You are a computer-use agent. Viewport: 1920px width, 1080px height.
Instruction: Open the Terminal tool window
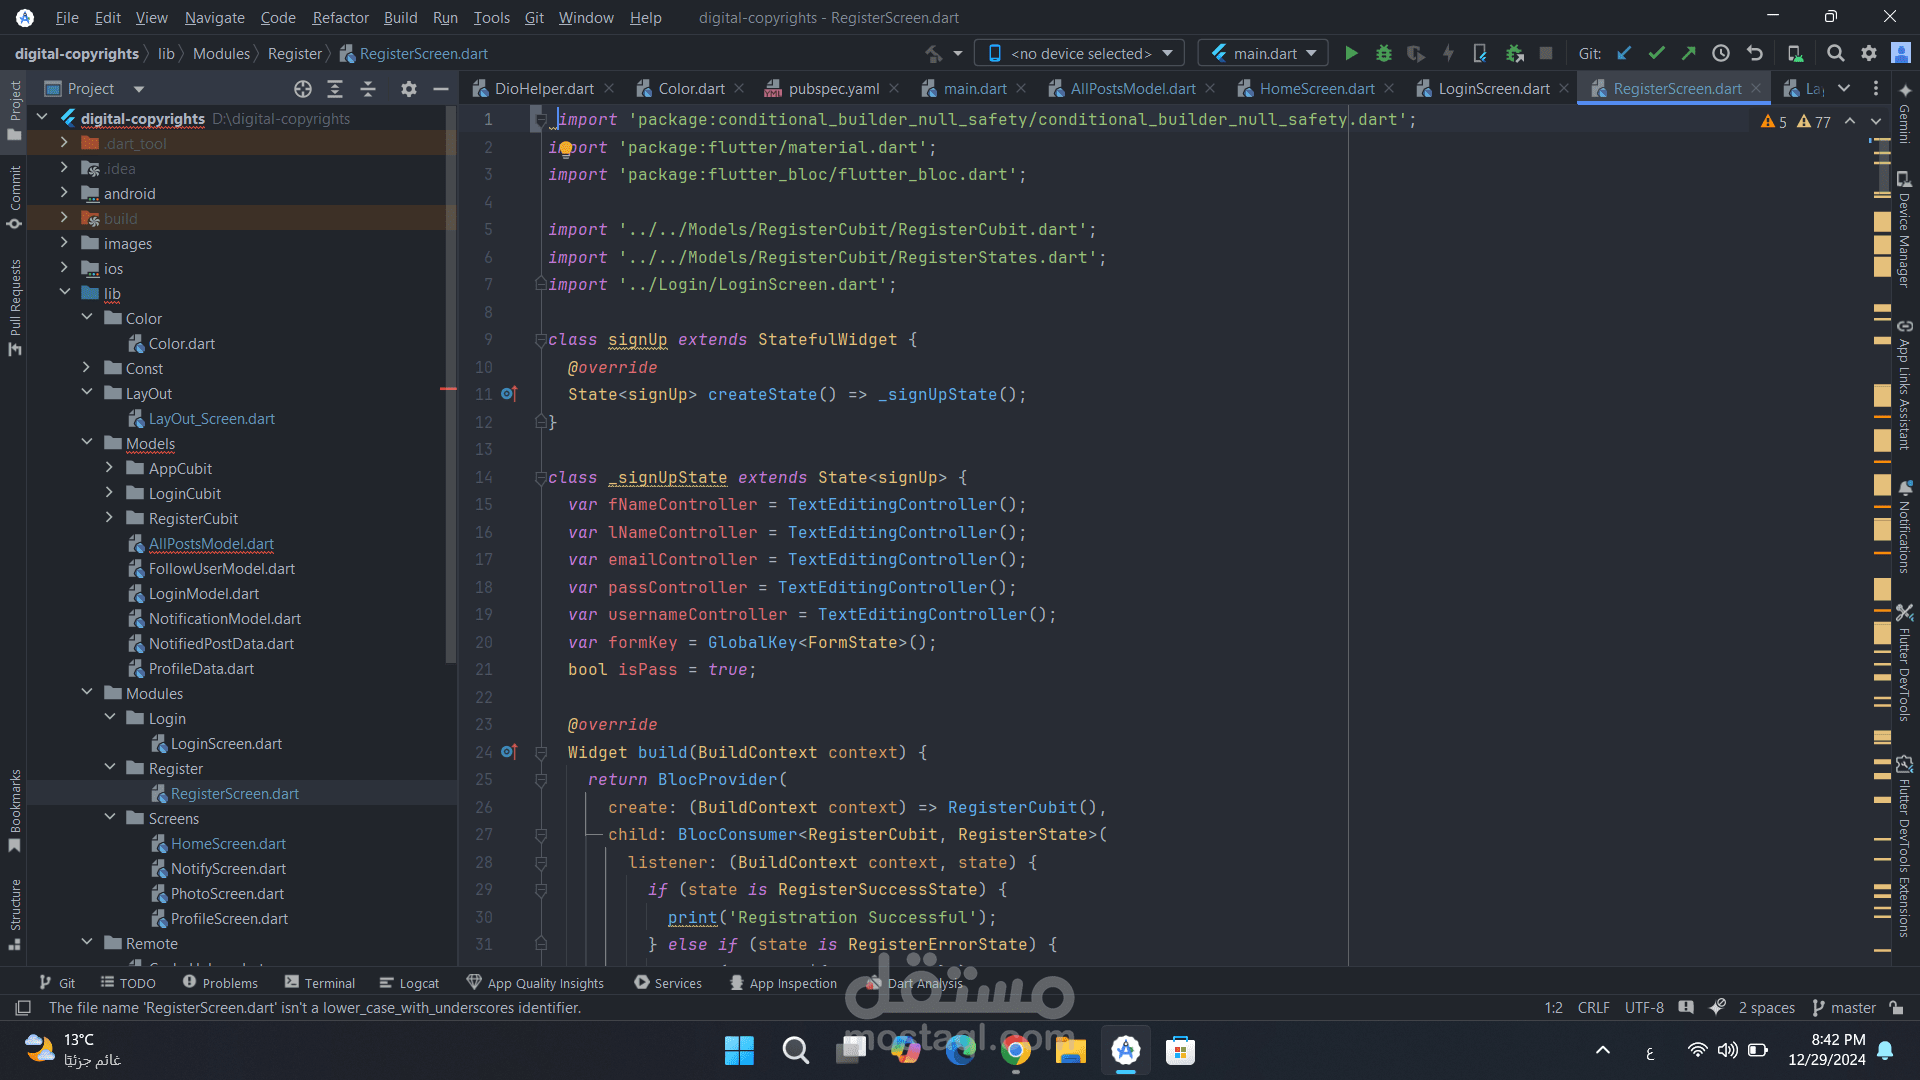point(320,983)
